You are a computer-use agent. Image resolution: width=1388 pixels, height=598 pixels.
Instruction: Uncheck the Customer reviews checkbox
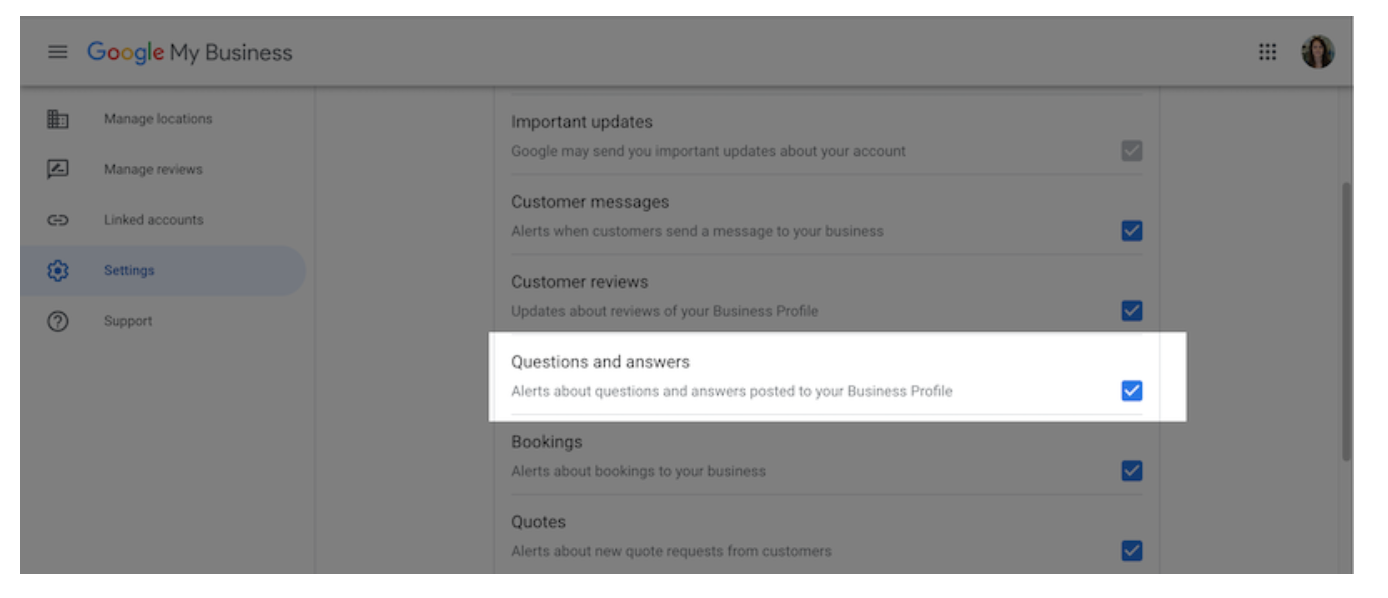pos(1131,311)
